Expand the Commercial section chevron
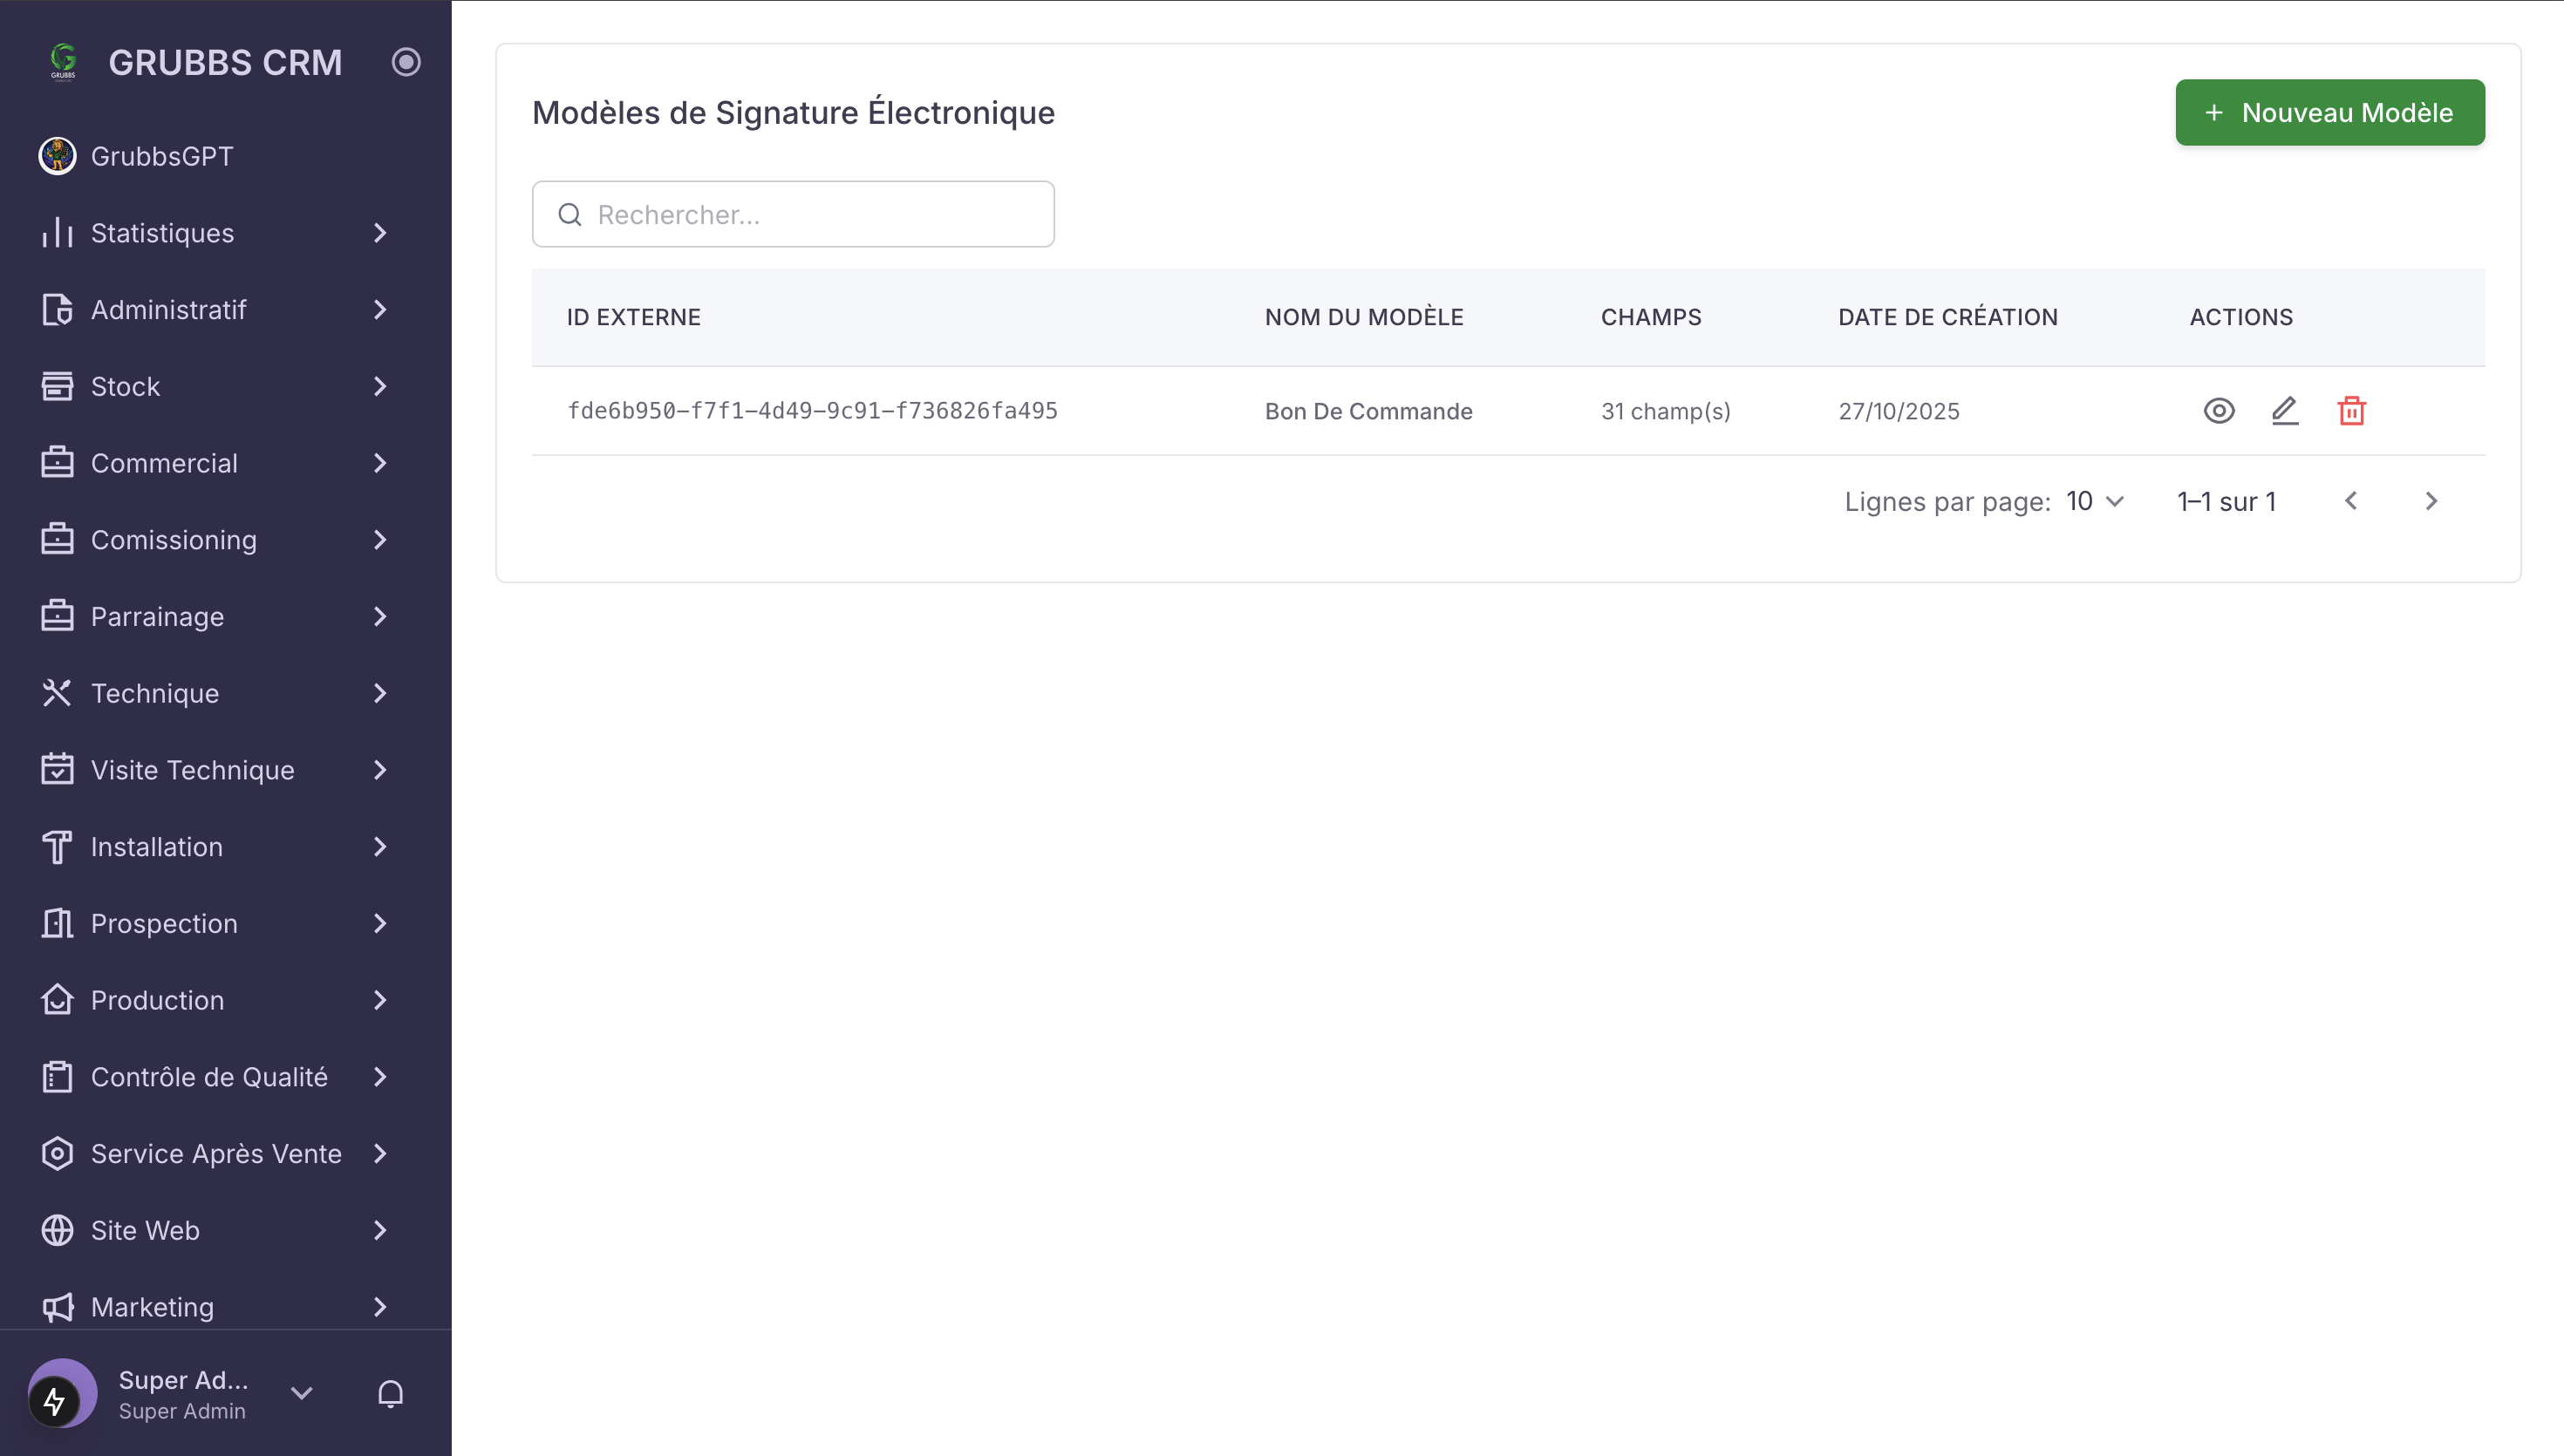Image resolution: width=2564 pixels, height=1456 pixels. (380, 463)
